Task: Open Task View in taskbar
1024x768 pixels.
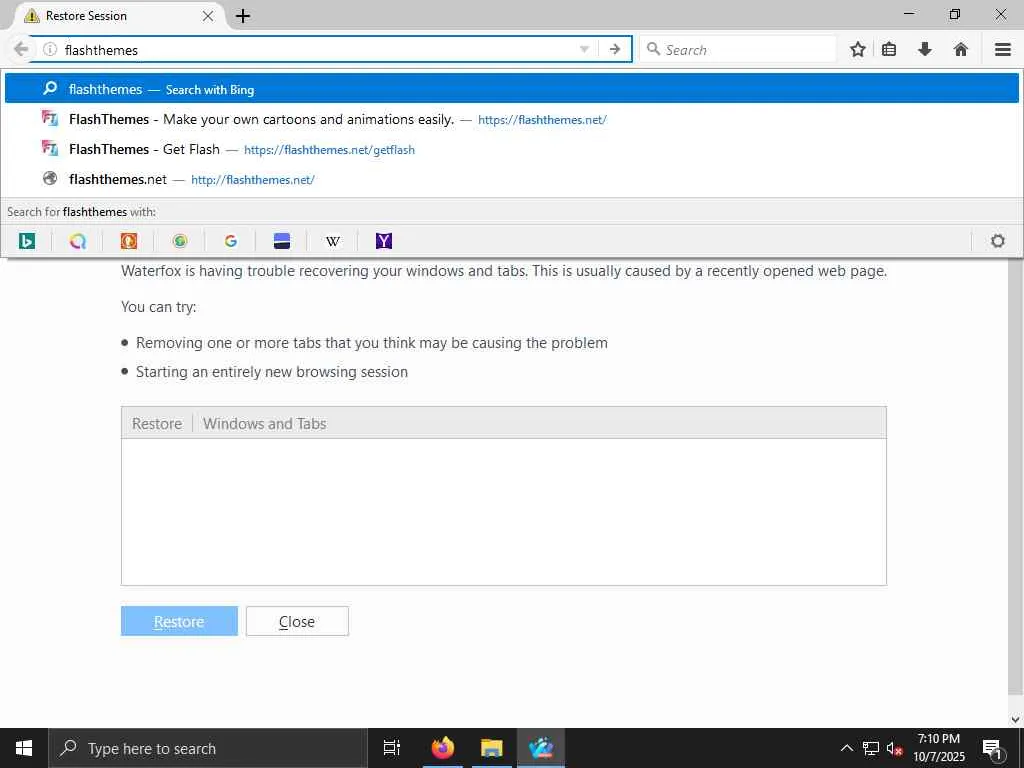Action: click(391, 748)
